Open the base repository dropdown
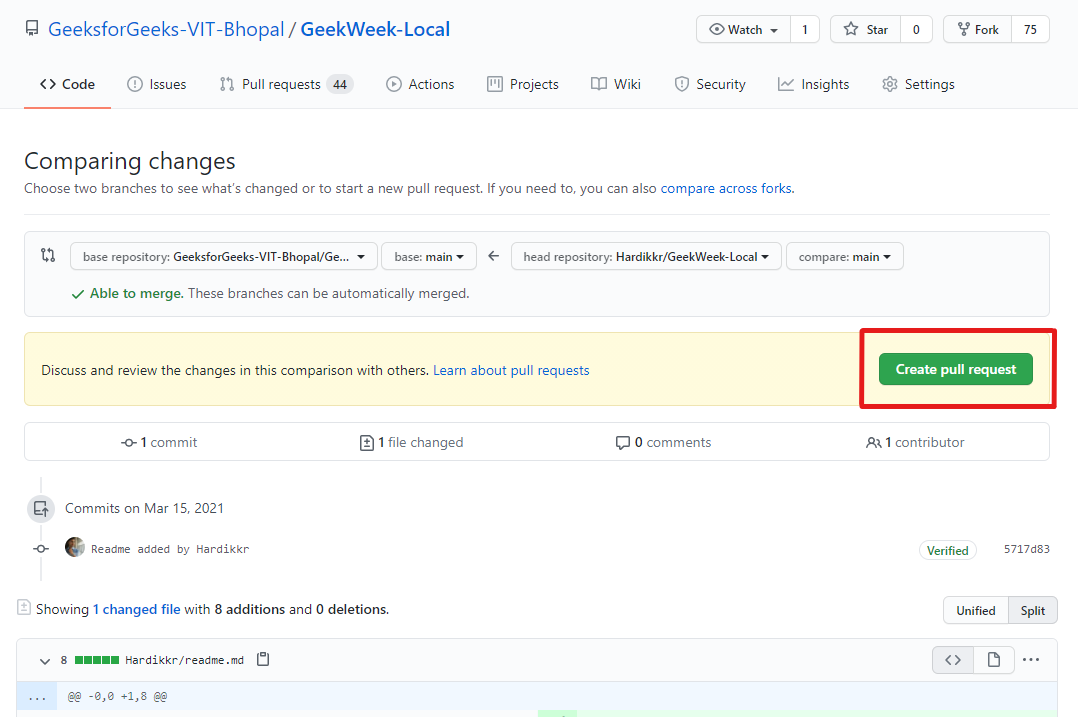The image size is (1078, 717). (x=224, y=256)
